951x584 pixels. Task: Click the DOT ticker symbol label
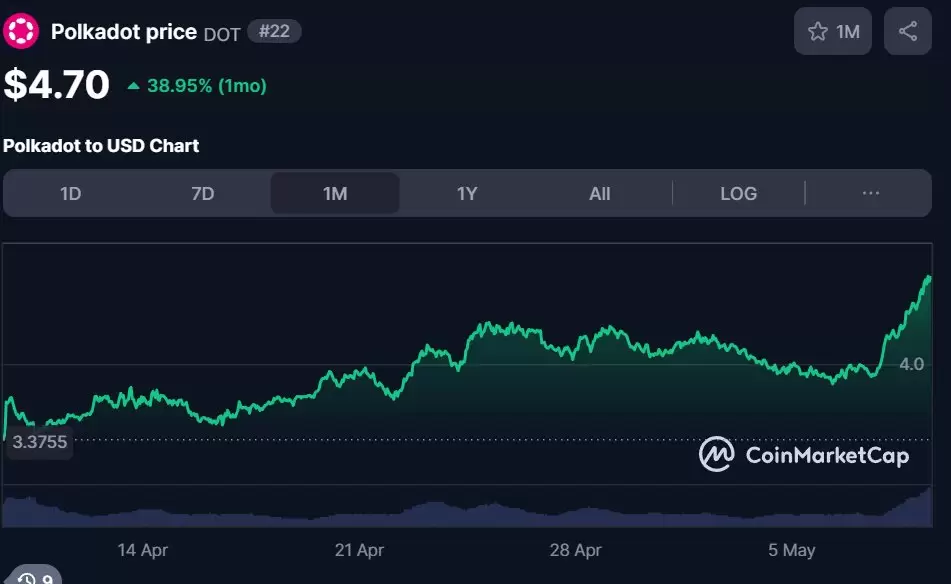click(x=222, y=35)
